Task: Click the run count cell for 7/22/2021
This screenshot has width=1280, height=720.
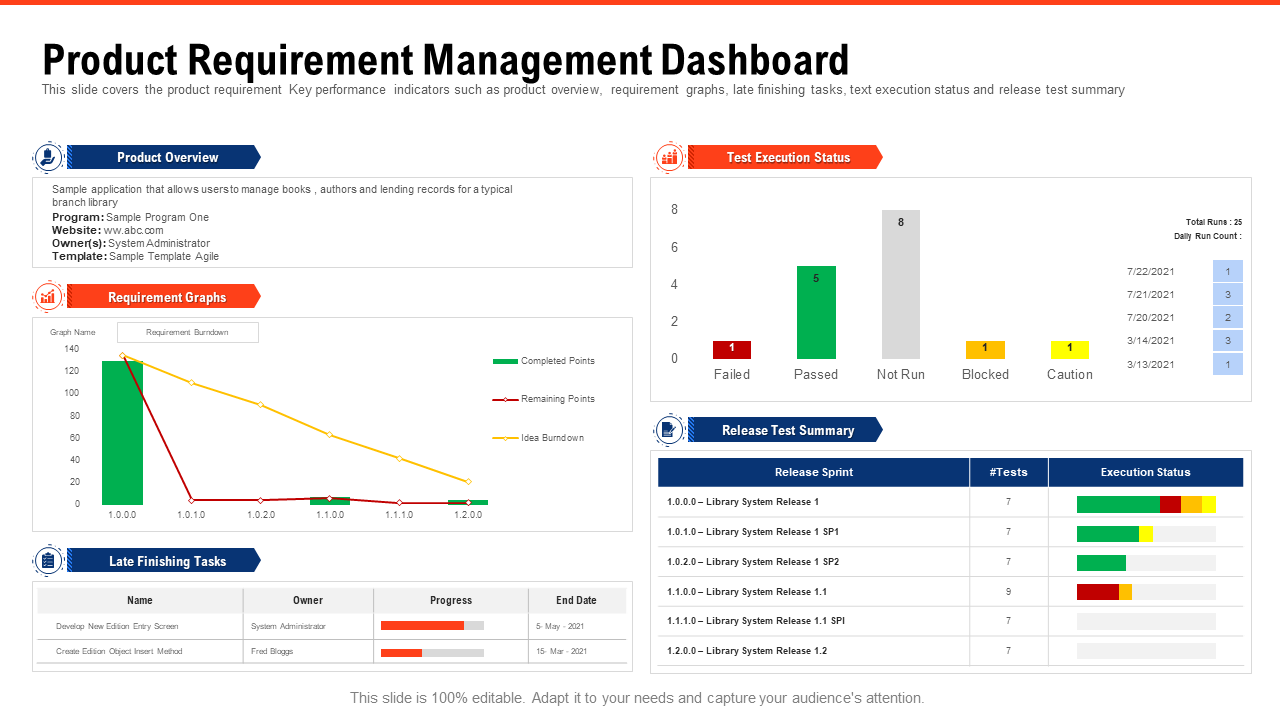Action: [1228, 271]
